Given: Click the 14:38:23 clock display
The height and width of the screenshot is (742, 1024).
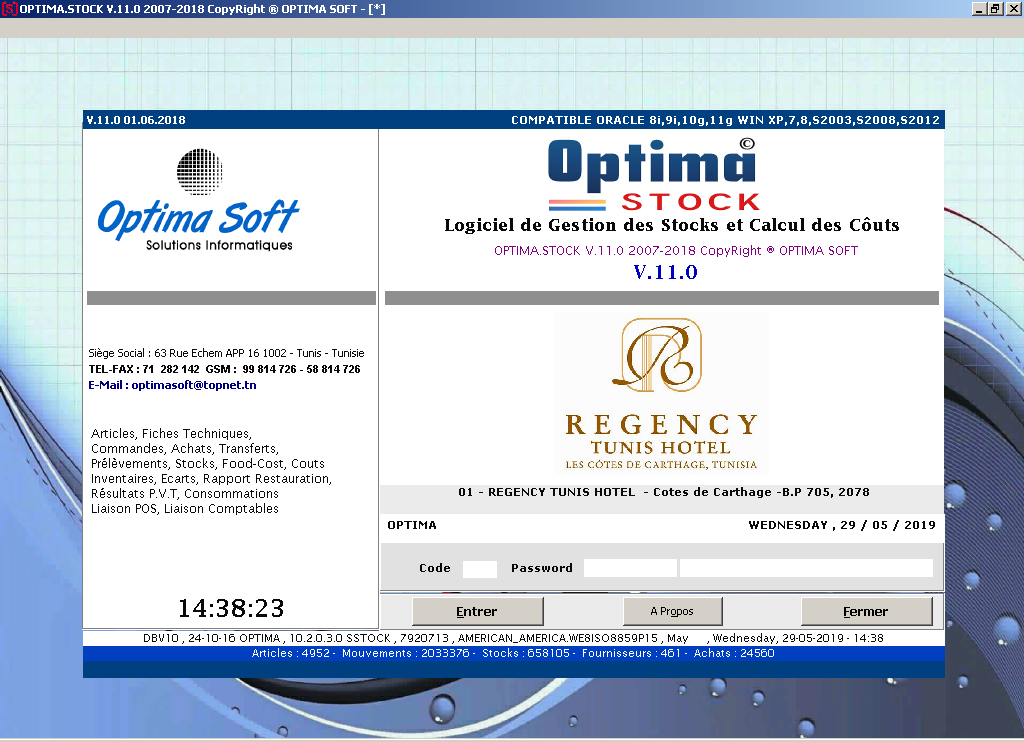Looking at the screenshot, I should point(231,608).
